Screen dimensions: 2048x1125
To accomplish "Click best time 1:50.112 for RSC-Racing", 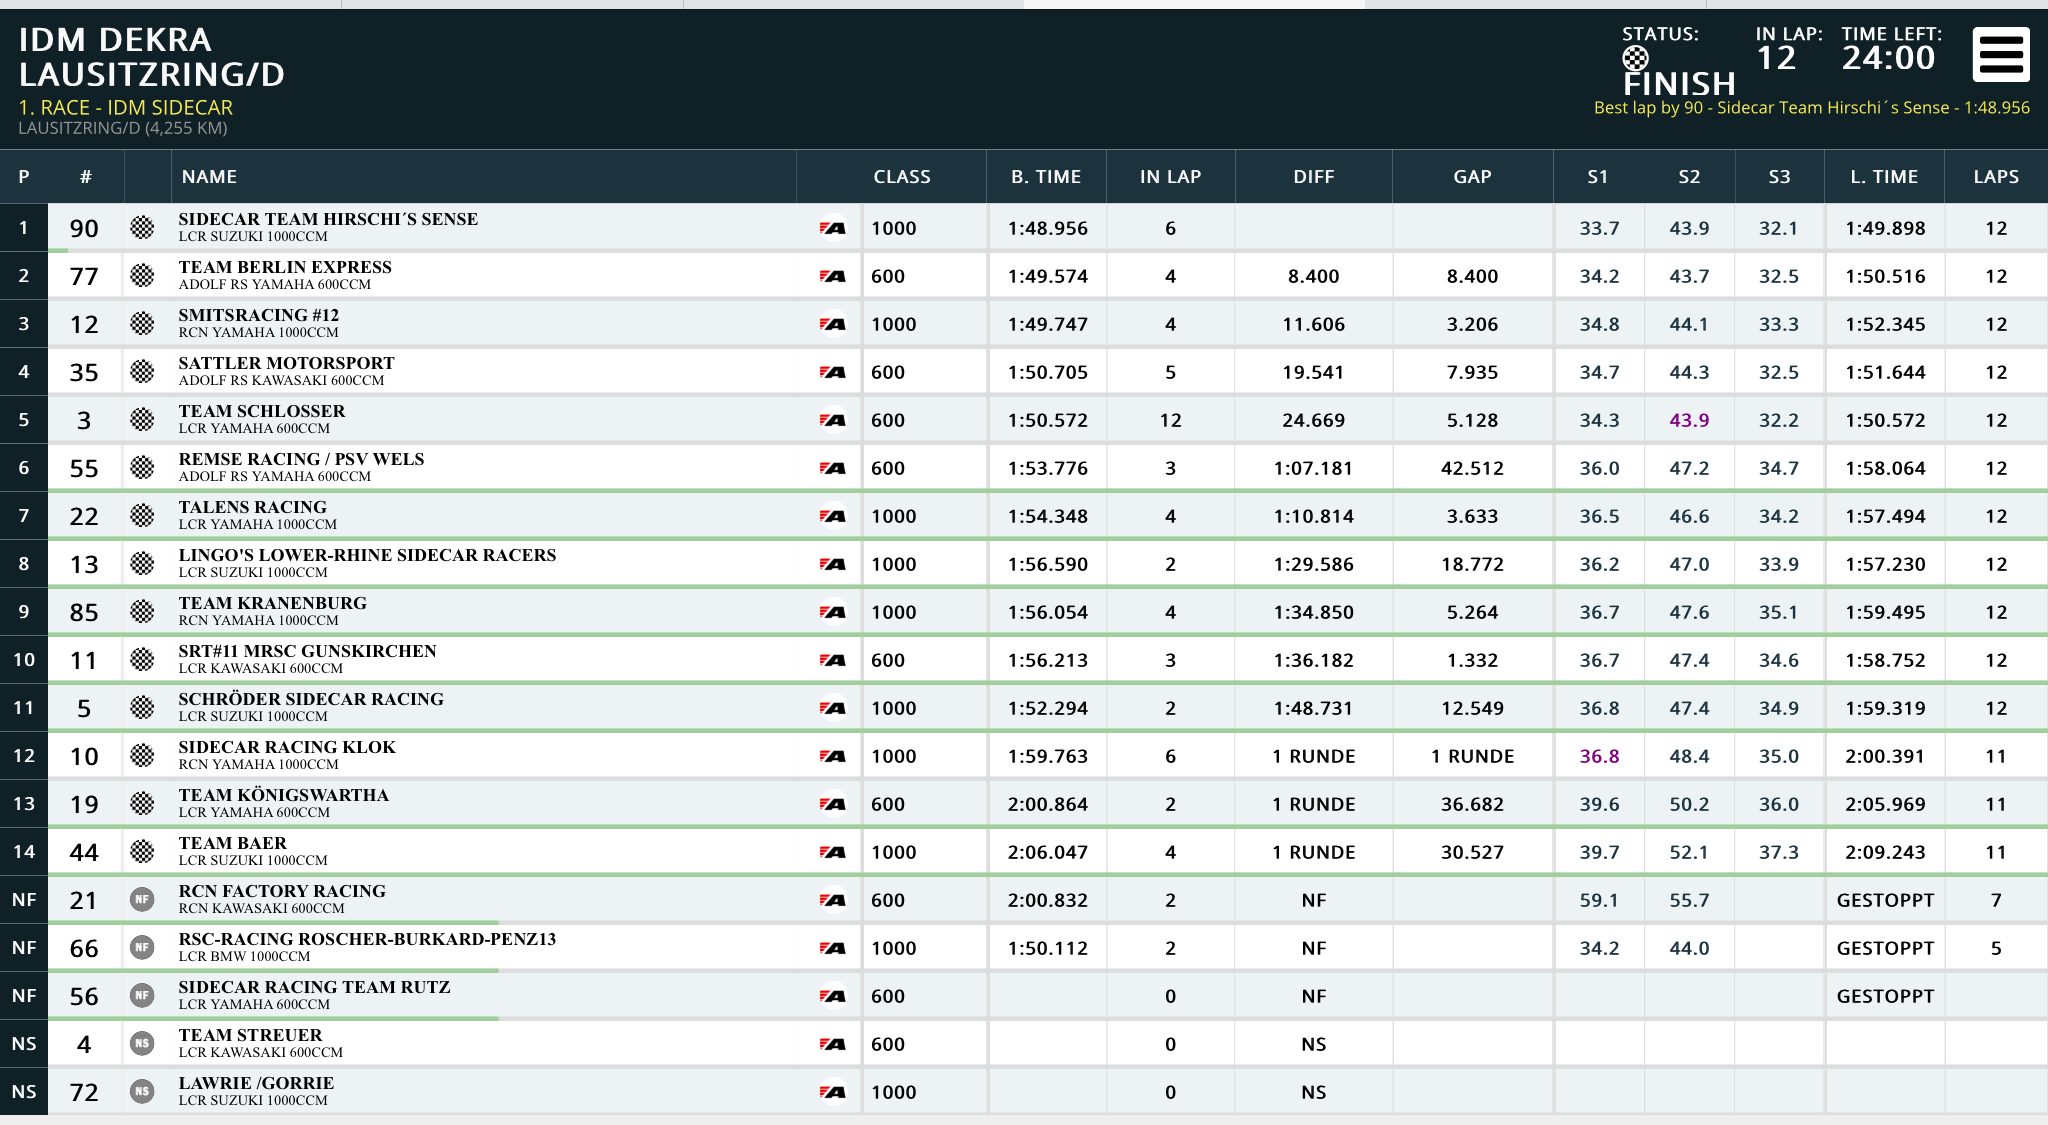I will point(1047,948).
